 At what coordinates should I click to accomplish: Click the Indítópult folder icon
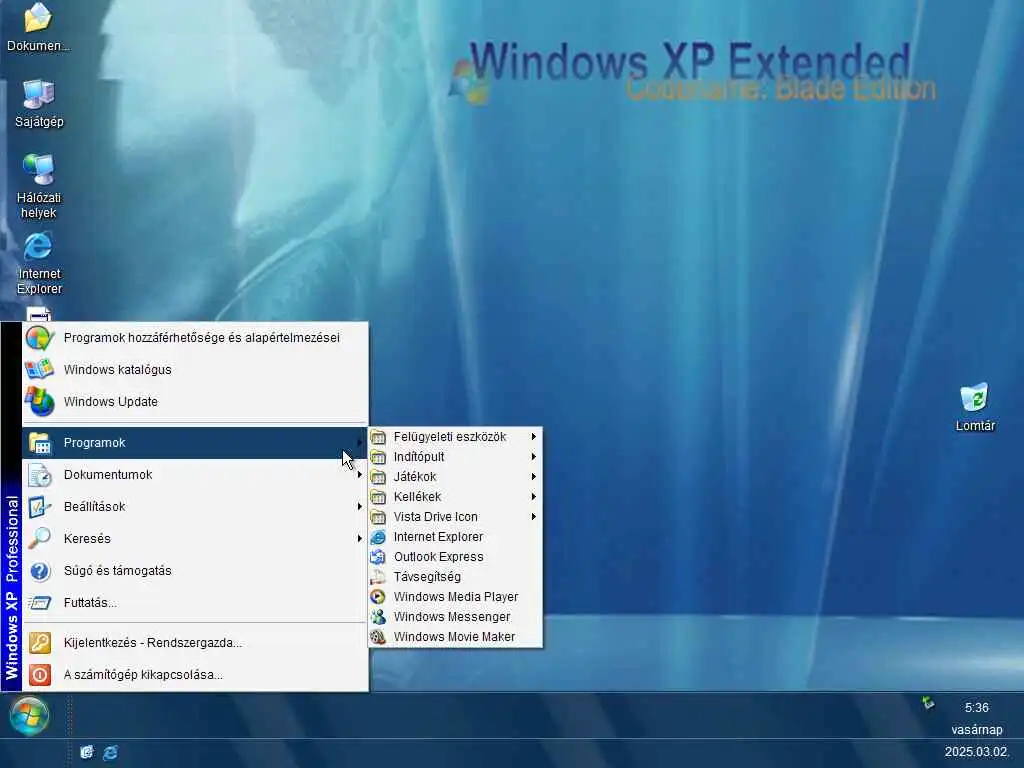point(378,456)
